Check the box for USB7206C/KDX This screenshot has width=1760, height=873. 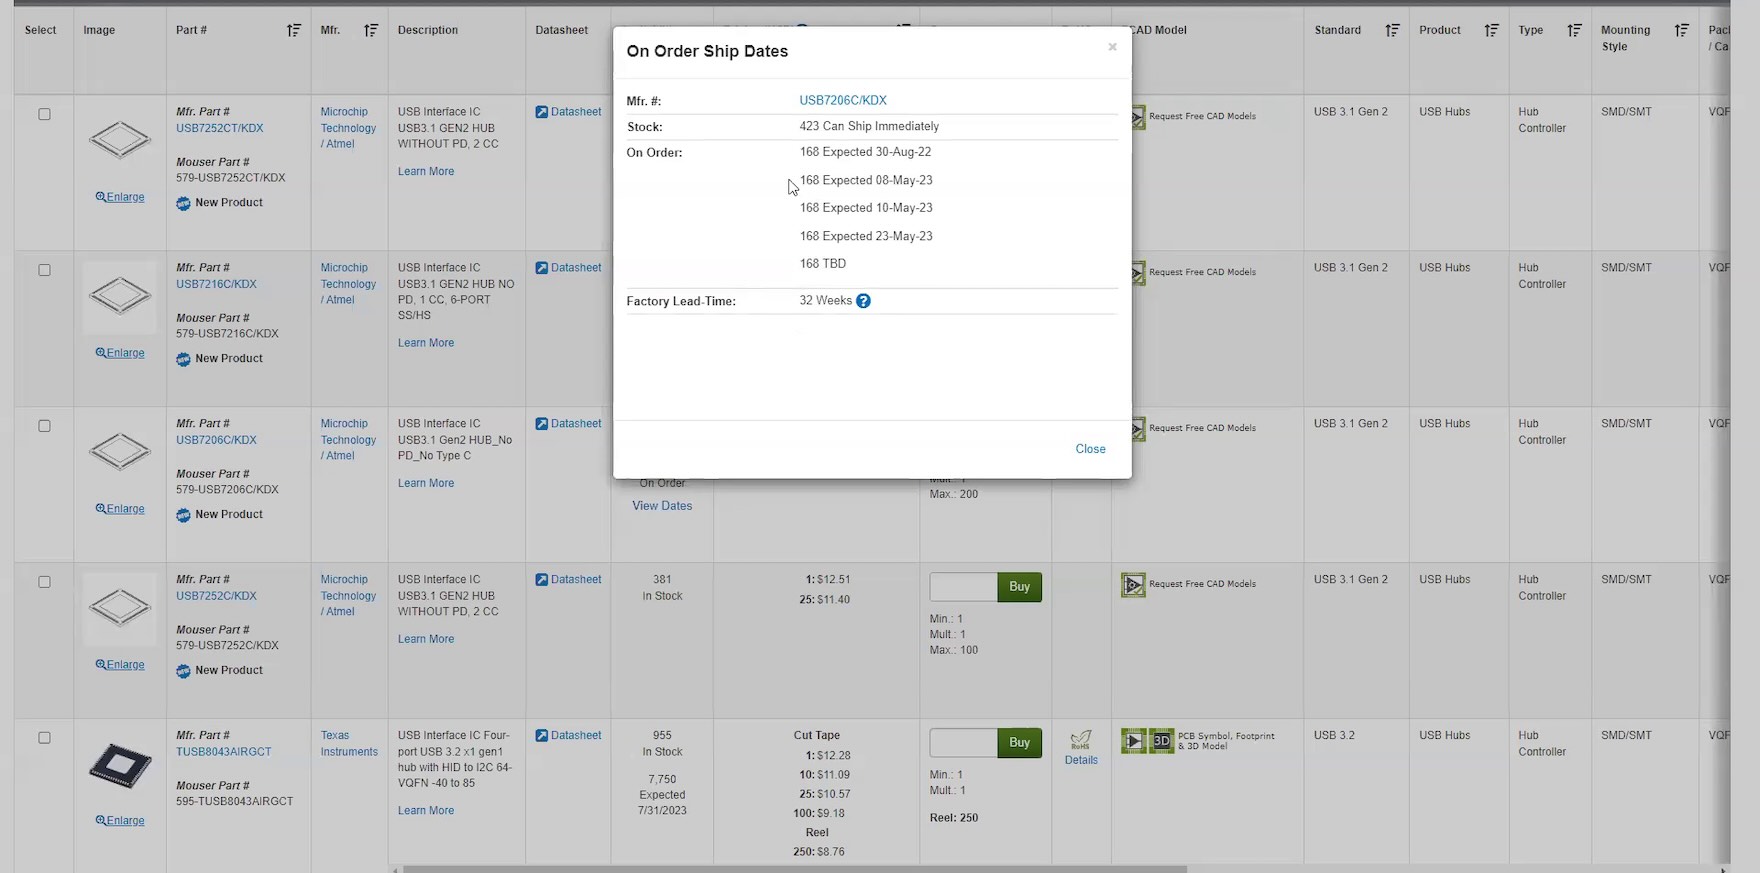(44, 426)
